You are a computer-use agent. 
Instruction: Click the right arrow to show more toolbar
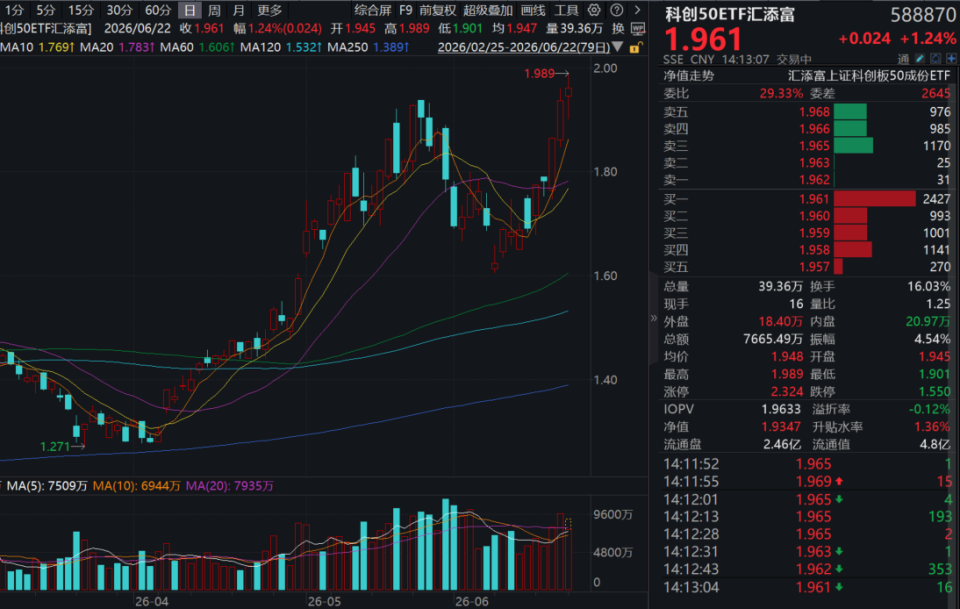pos(637,10)
